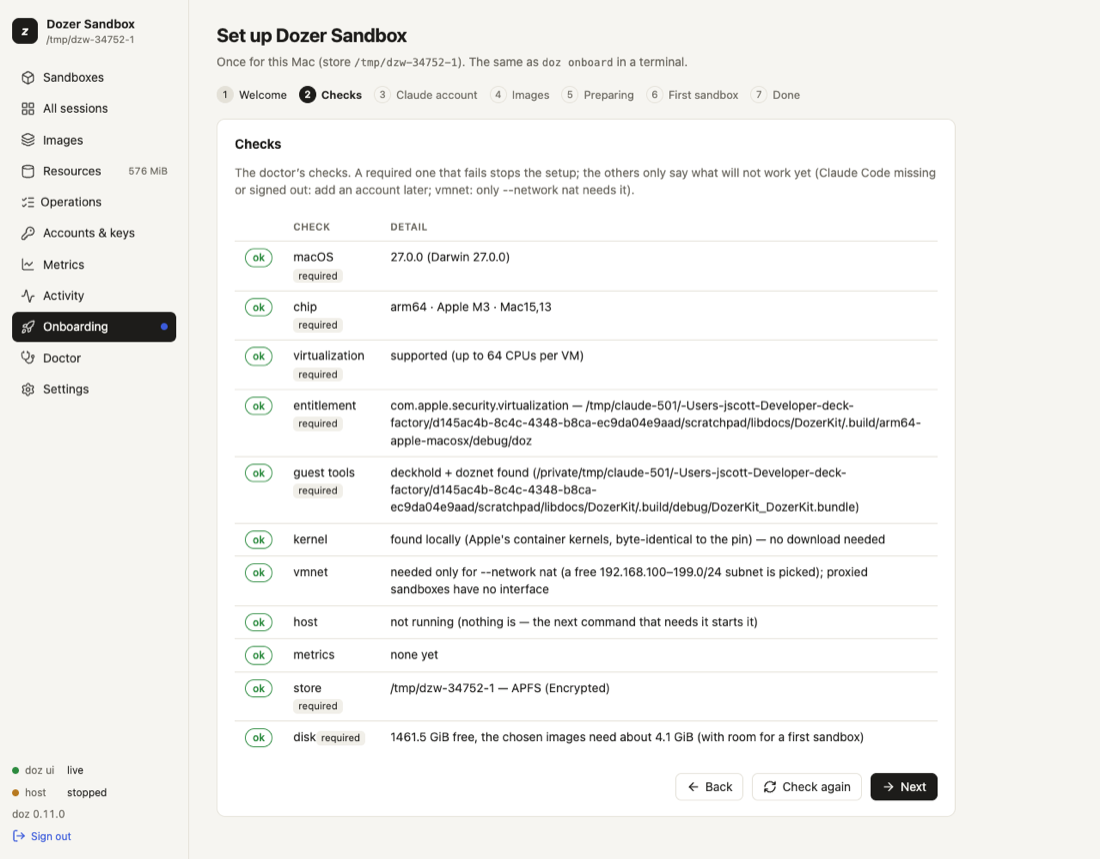Click '27.0.0 (Darwin 27.0.0)' detail text

click(x=450, y=257)
